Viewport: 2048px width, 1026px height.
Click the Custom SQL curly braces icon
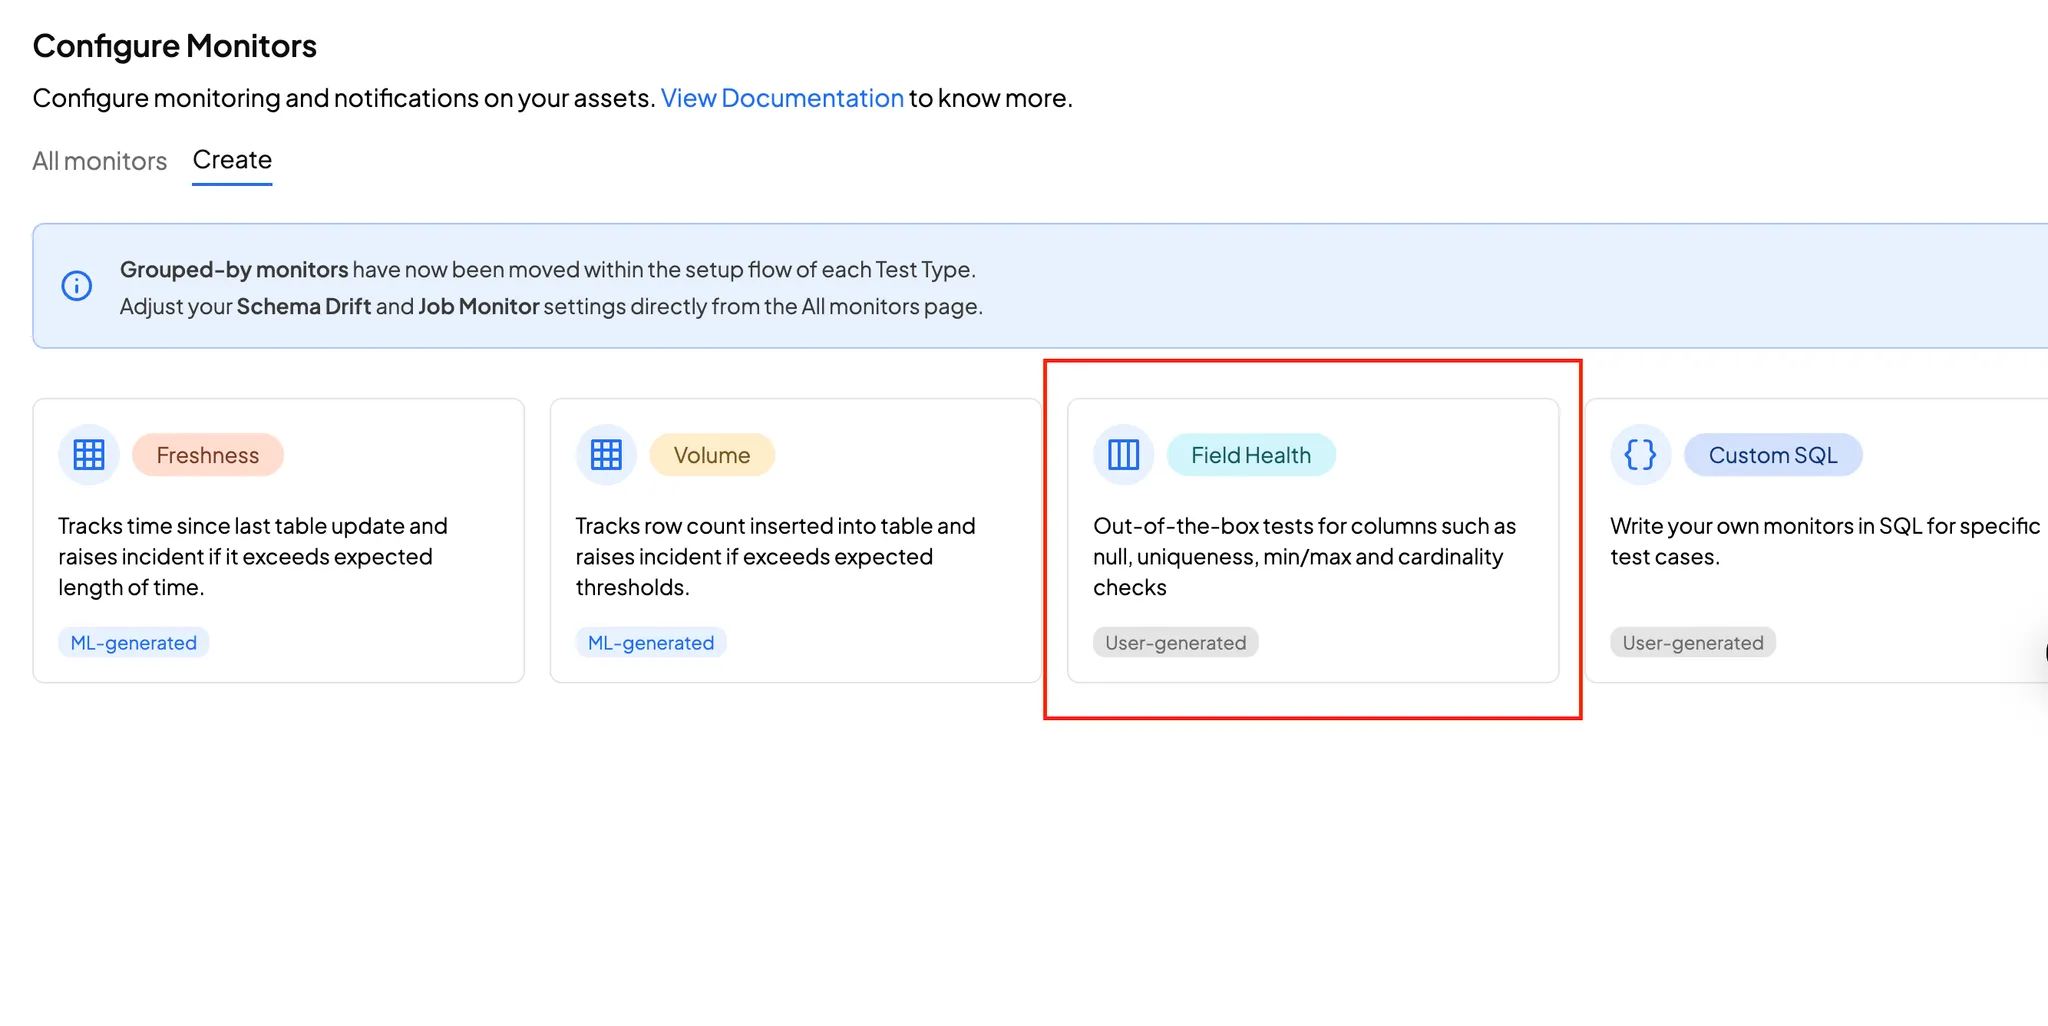1640,455
